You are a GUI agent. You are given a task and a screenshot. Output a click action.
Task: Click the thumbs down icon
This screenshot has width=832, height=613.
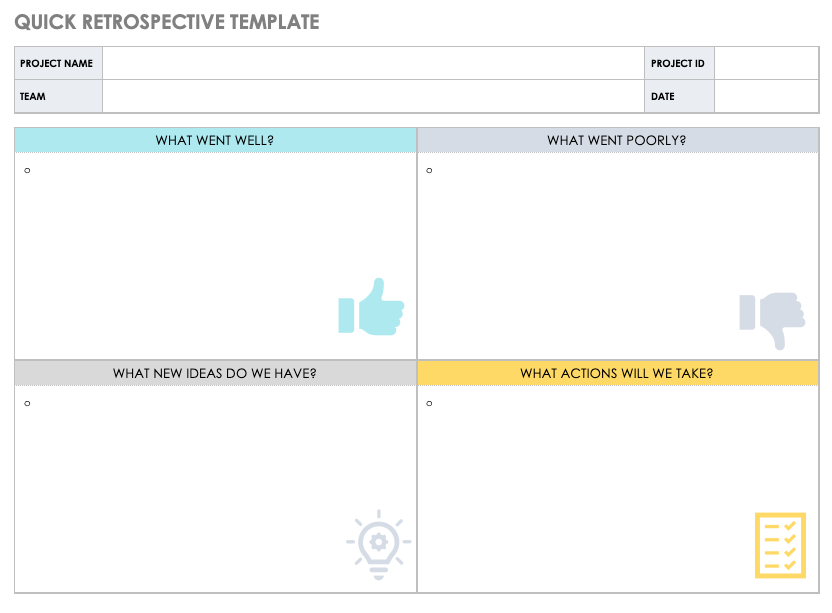coord(772,319)
